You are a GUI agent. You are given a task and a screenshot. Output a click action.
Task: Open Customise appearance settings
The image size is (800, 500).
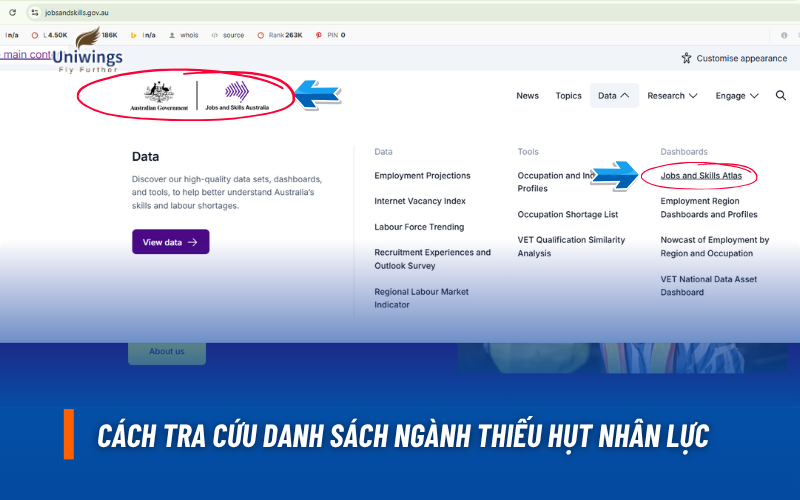click(x=734, y=58)
